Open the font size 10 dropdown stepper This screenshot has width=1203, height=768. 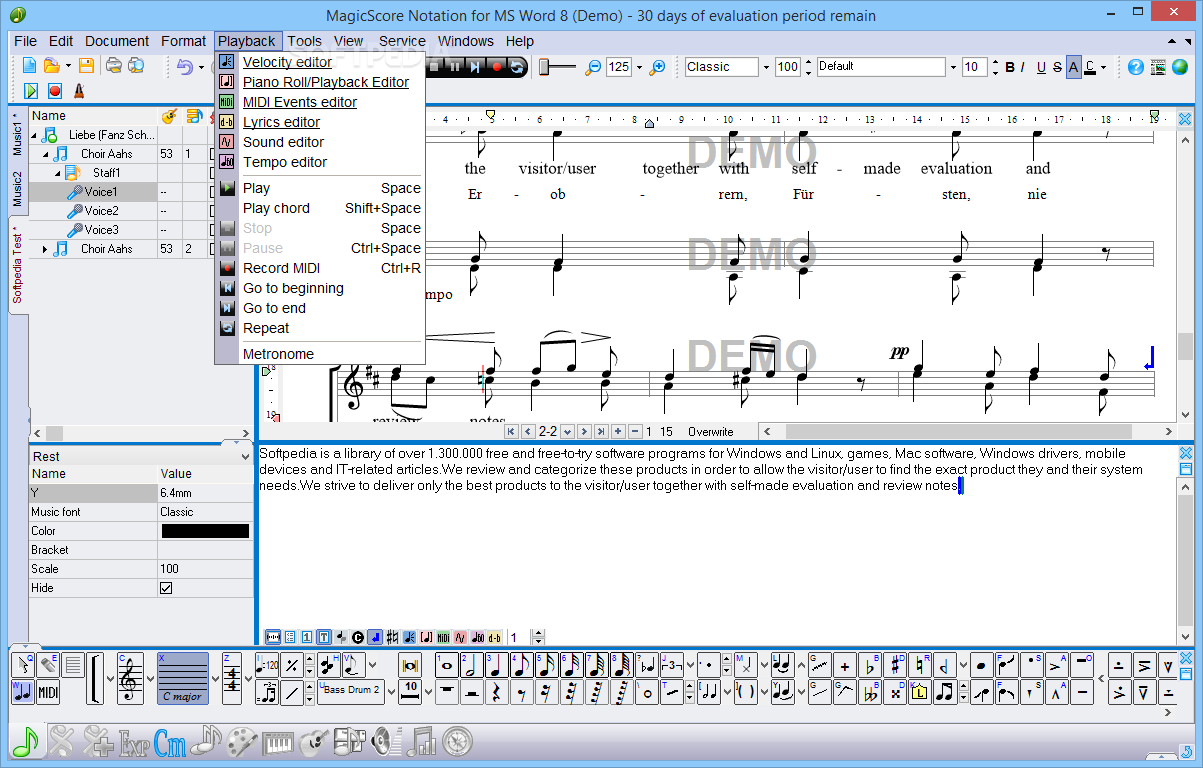coord(995,67)
